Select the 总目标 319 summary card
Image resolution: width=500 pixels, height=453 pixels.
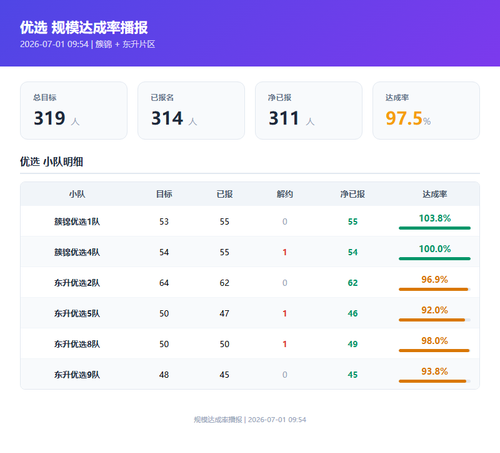[74, 111]
